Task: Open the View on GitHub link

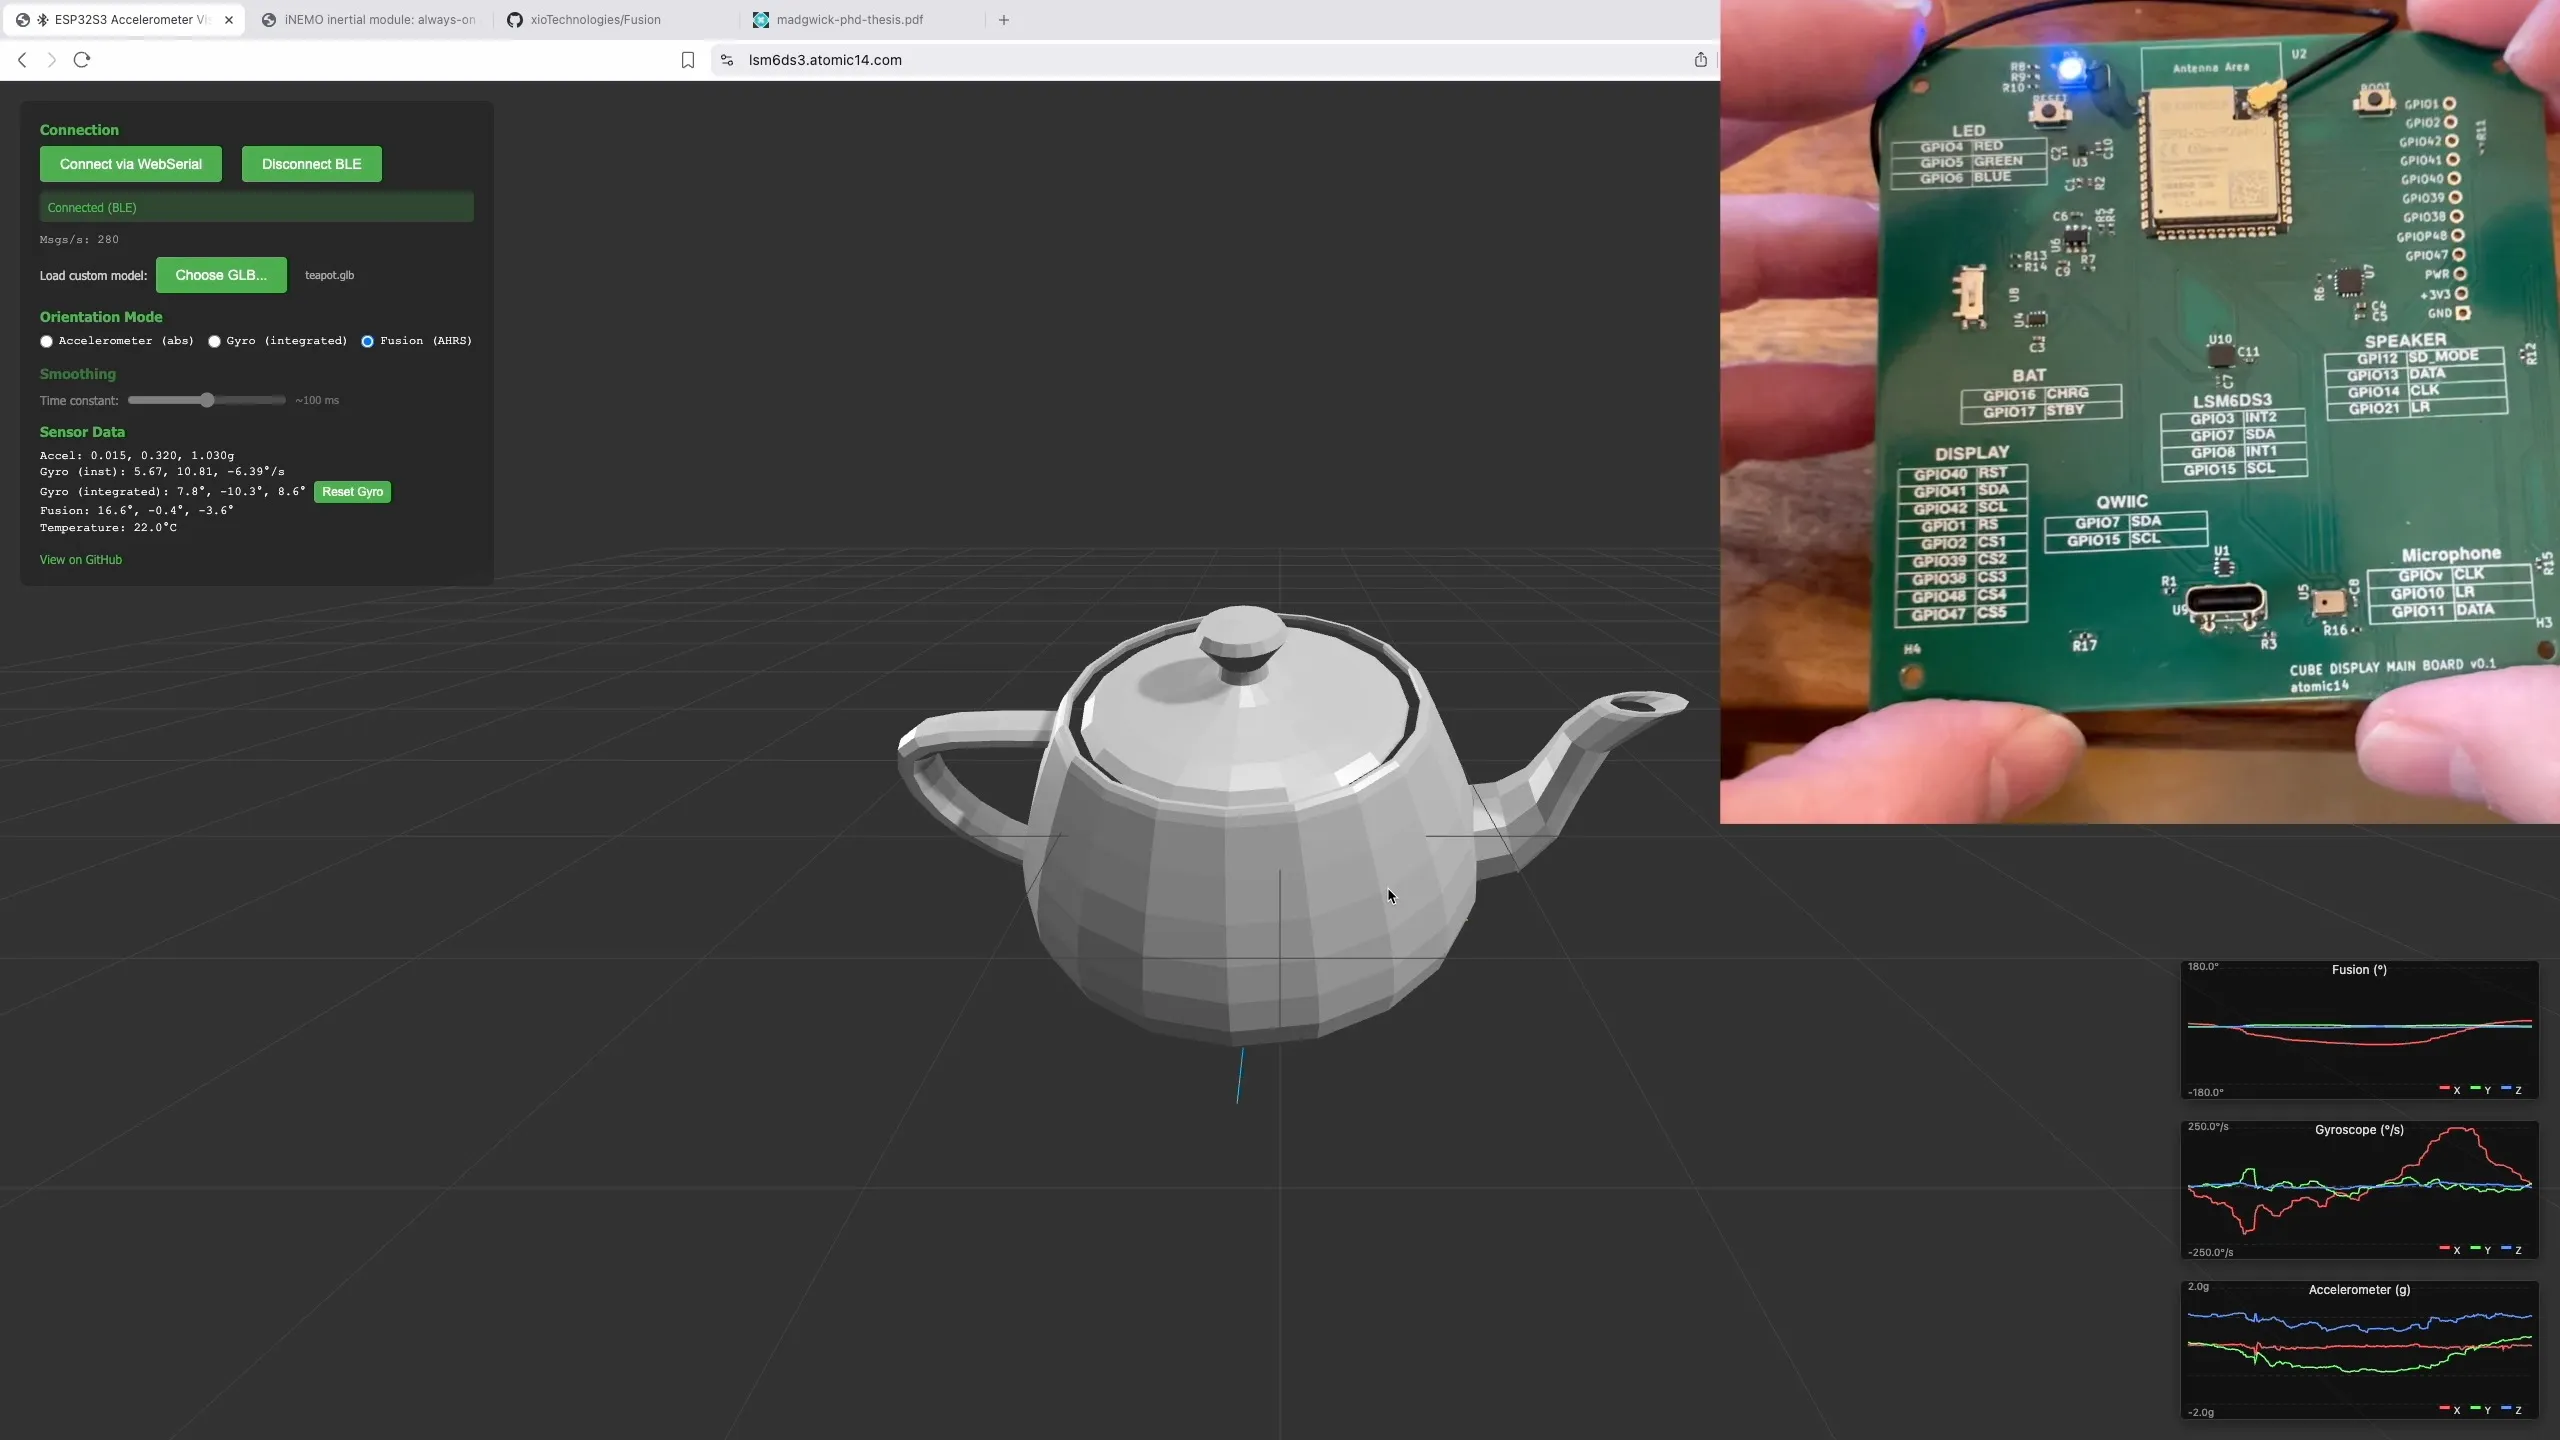Action: coord(80,559)
